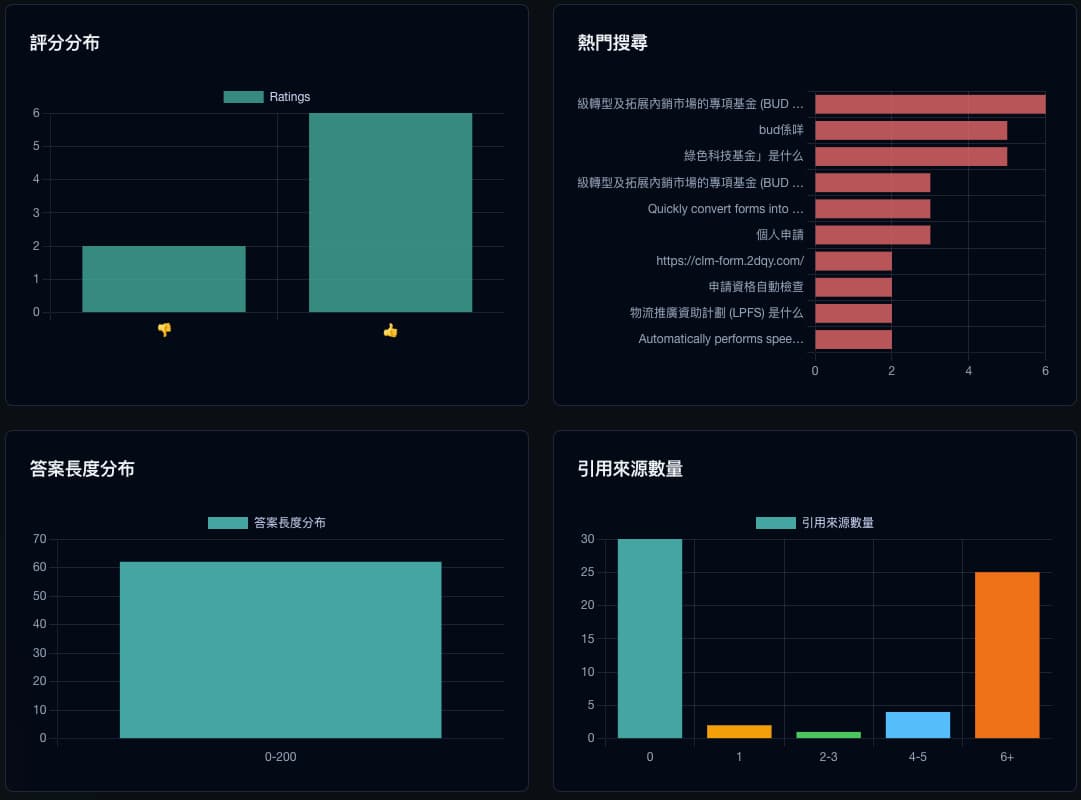The image size is (1081, 800).
Task: Click the 熱門搜尋 card title
Action: pos(612,43)
